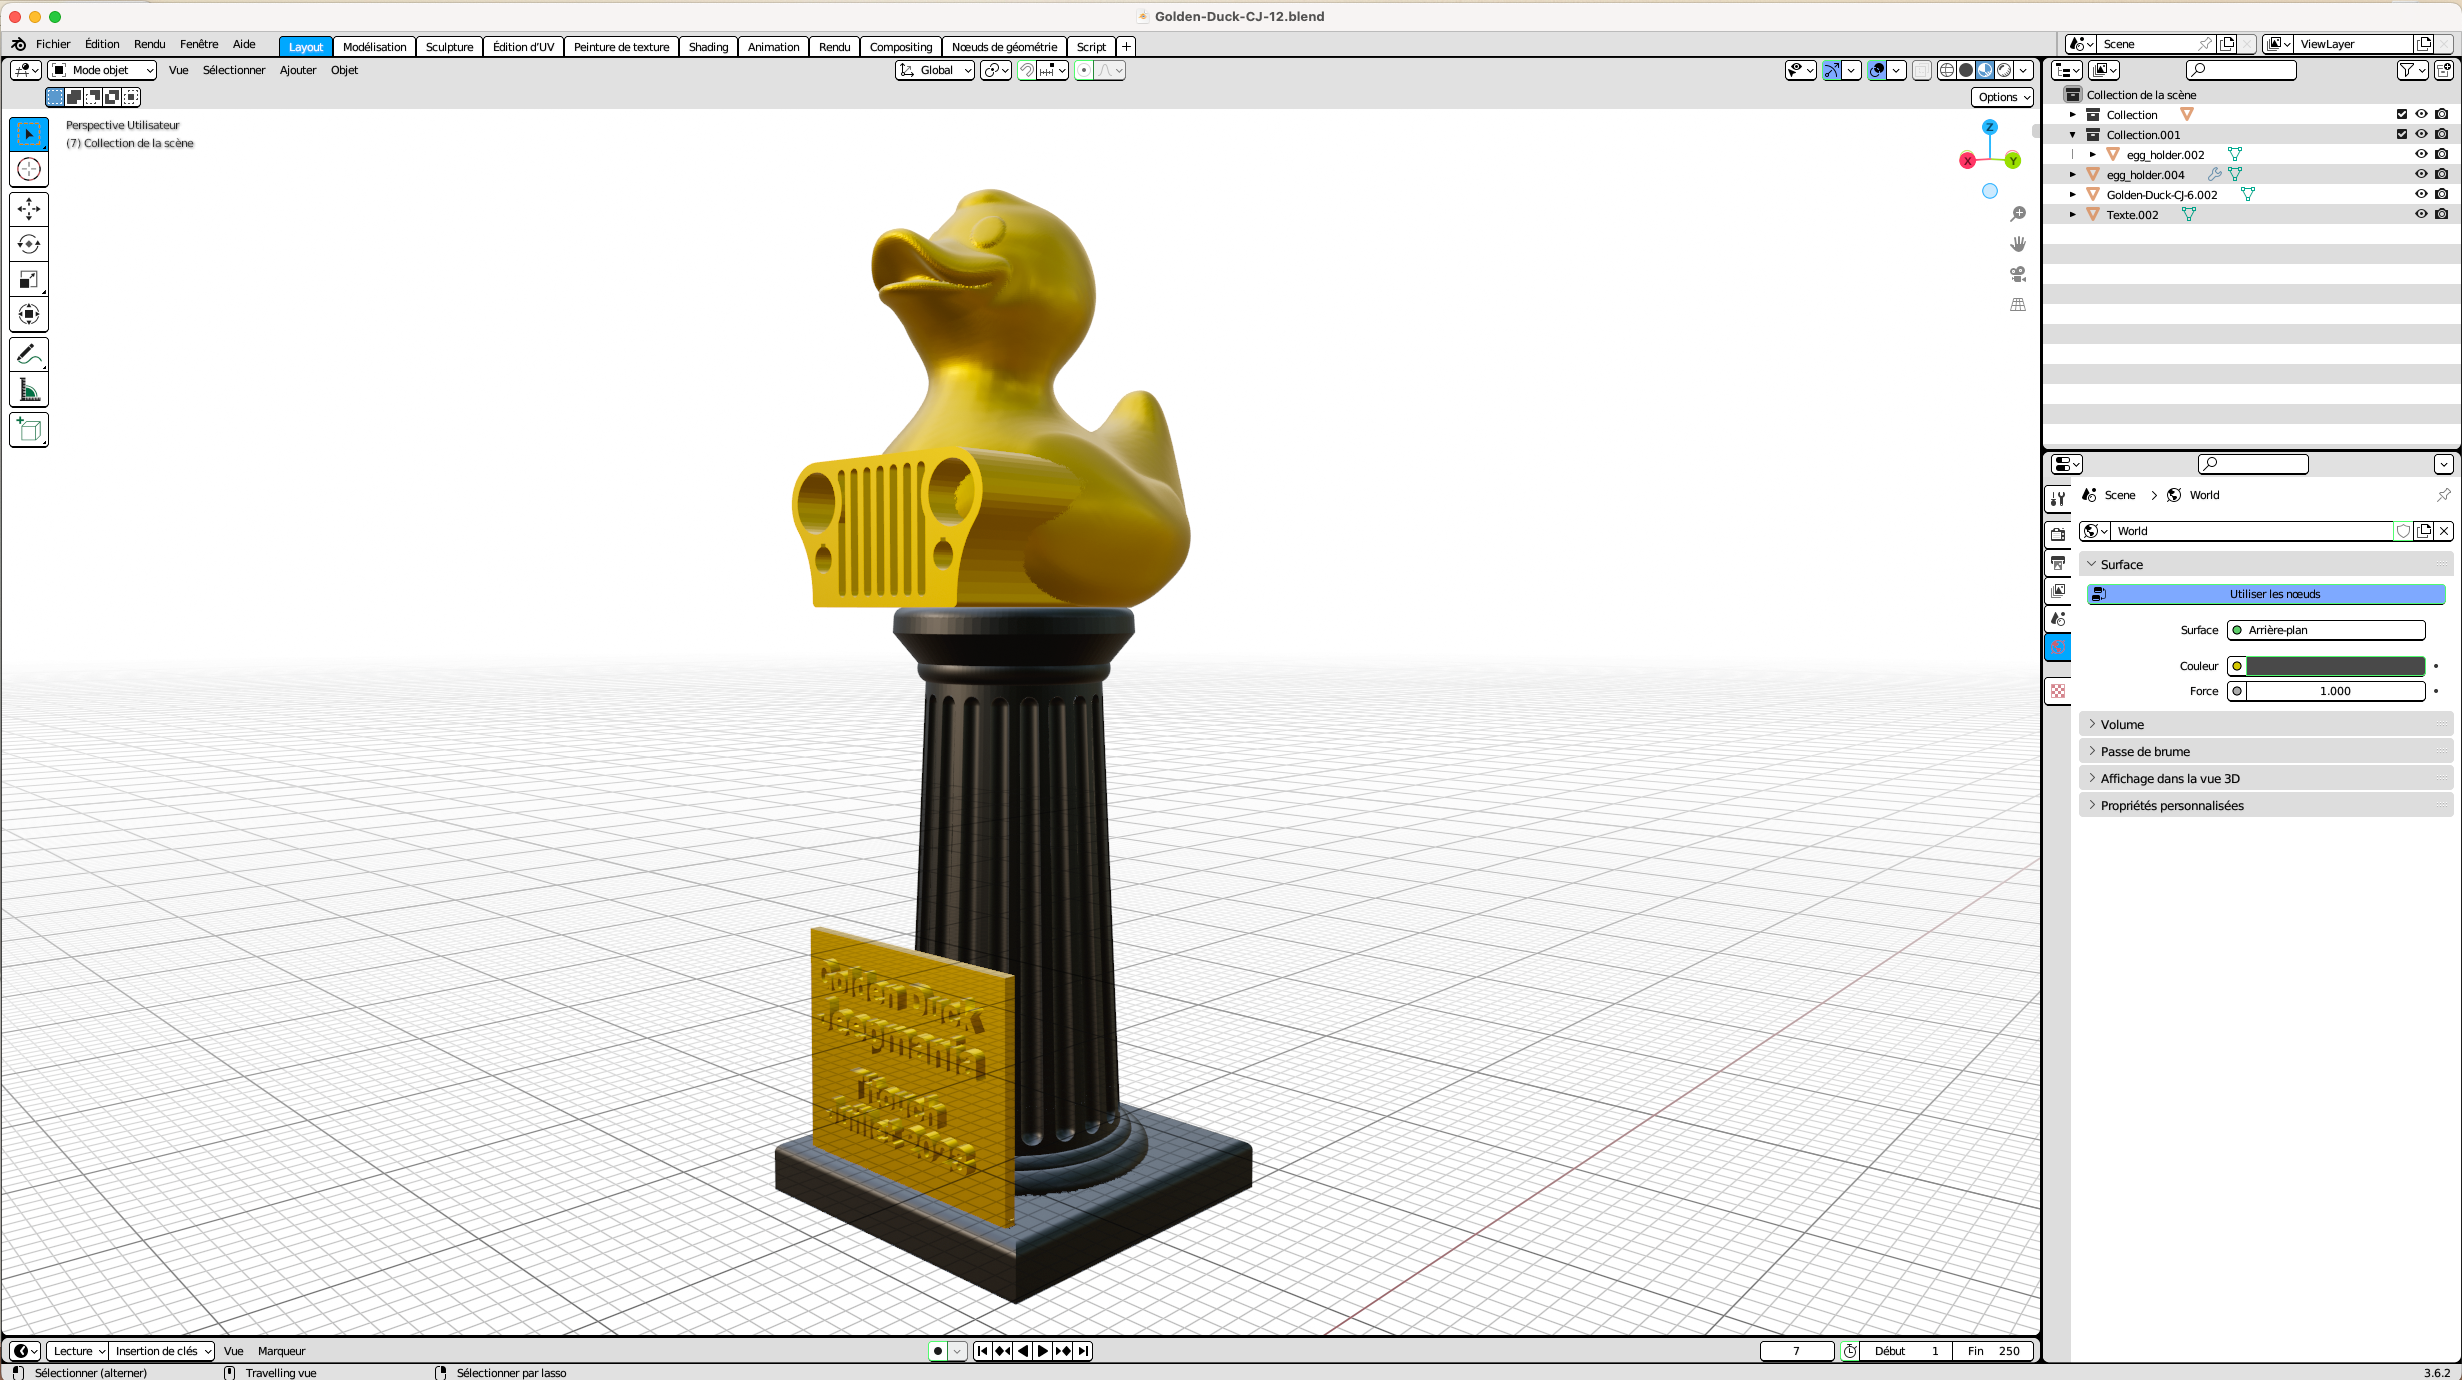The image size is (2462, 1380).
Task: Click the Arrière-plan surface shader field
Action: tap(2326, 630)
